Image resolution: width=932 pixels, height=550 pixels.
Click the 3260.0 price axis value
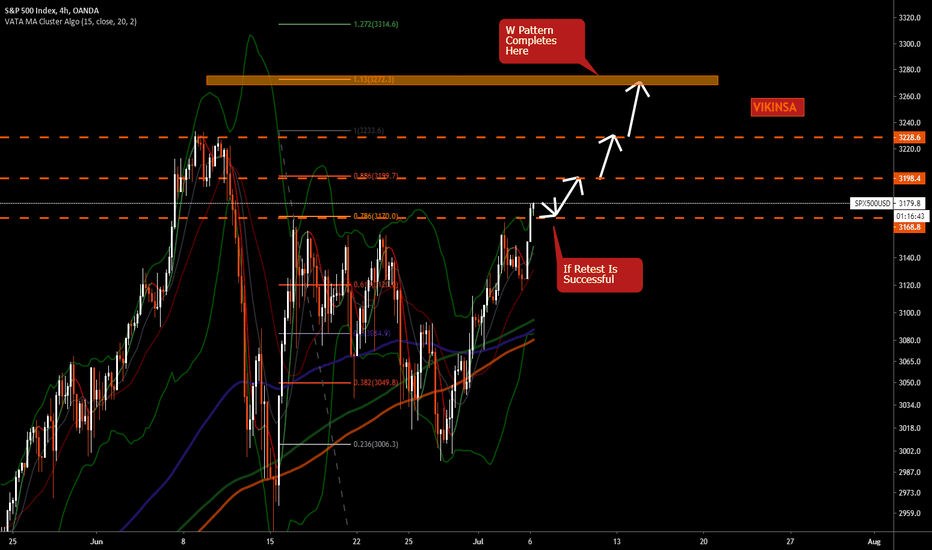pyautogui.click(x=910, y=96)
